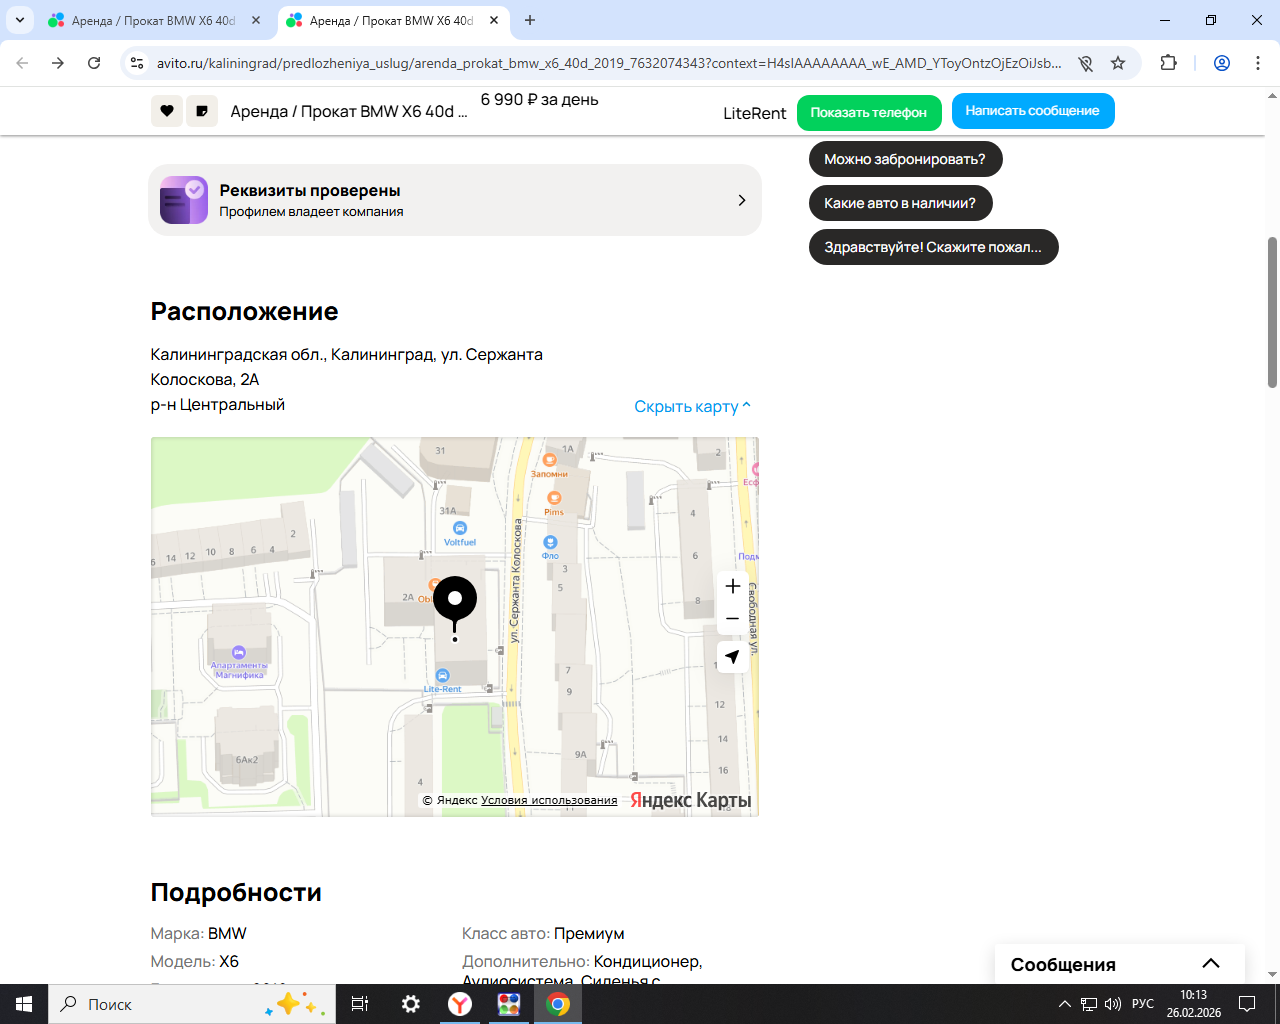Switch the РУС keyboard language
This screenshot has height=1024, width=1280.
click(x=1143, y=1004)
